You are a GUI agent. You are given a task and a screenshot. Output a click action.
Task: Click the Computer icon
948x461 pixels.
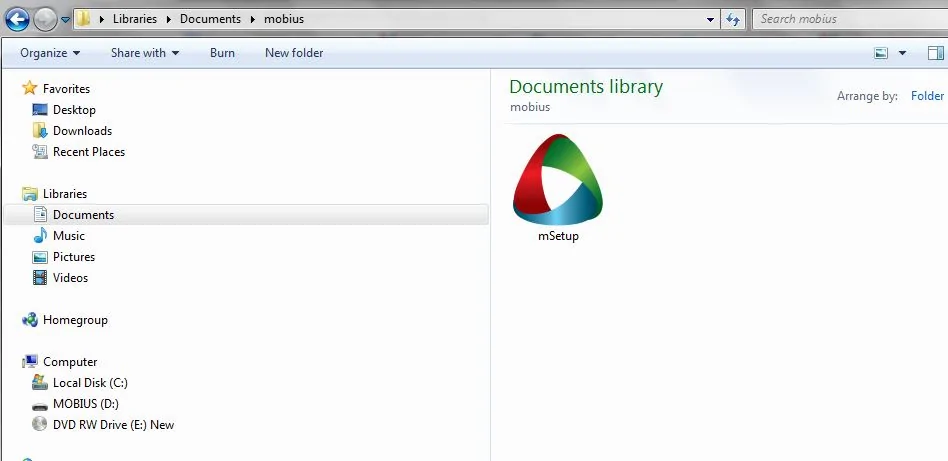(x=30, y=362)
